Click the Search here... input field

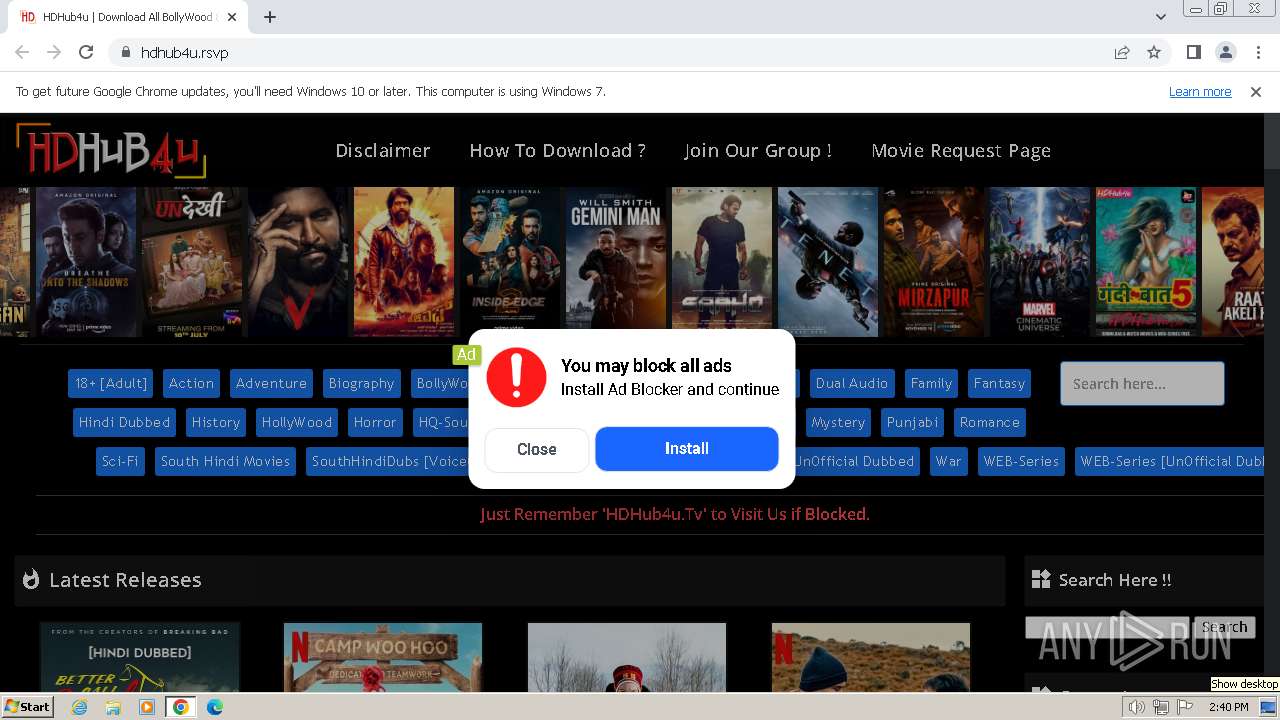(1142, 383)
